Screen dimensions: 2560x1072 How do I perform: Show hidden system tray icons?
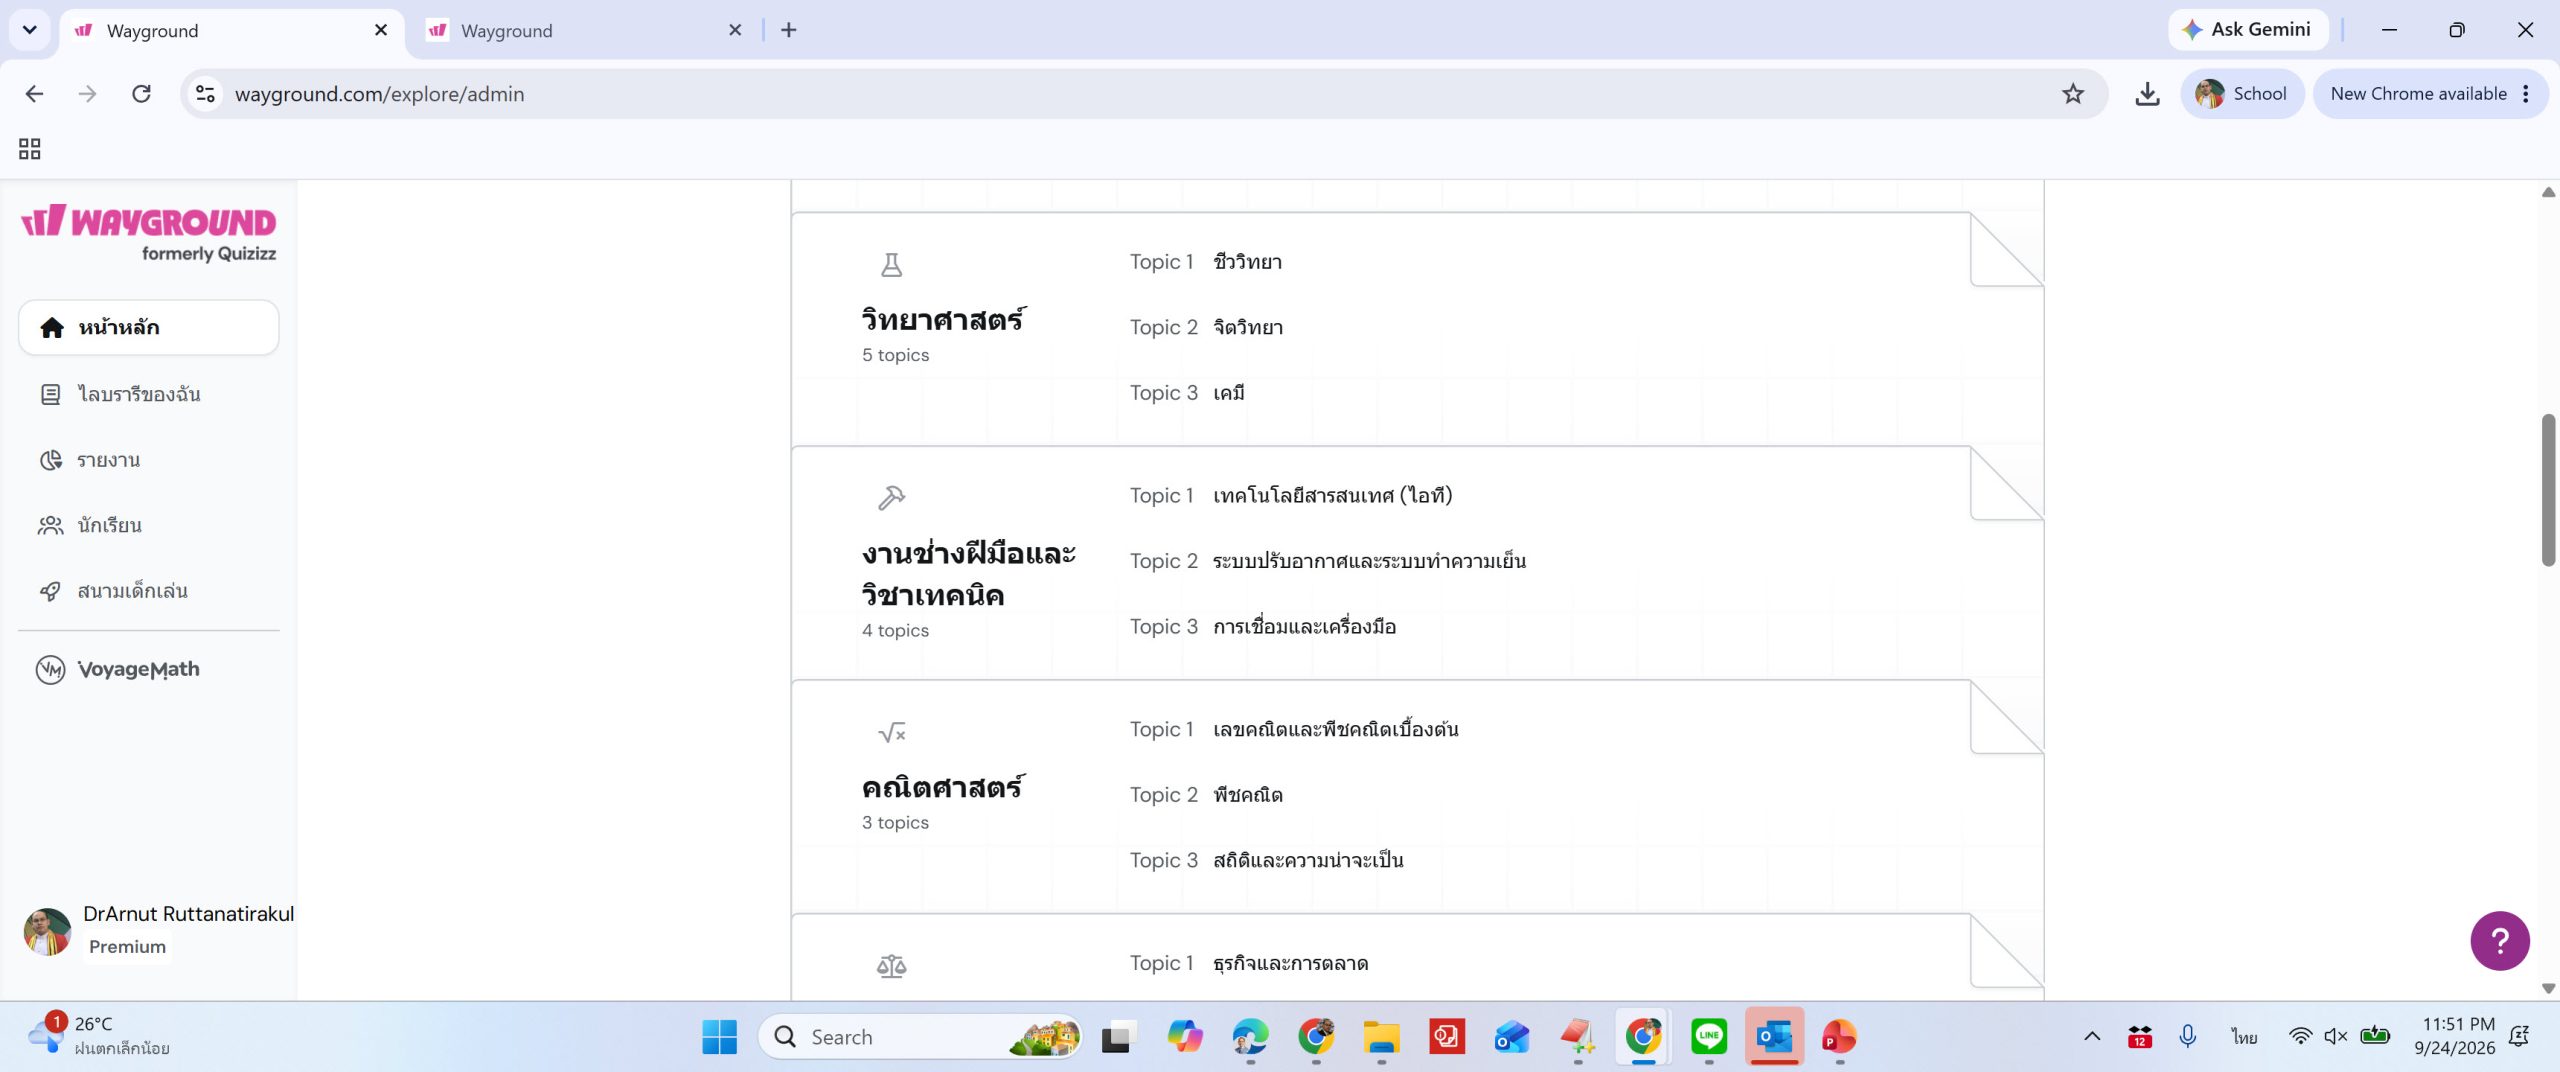coord(2091,1037)
